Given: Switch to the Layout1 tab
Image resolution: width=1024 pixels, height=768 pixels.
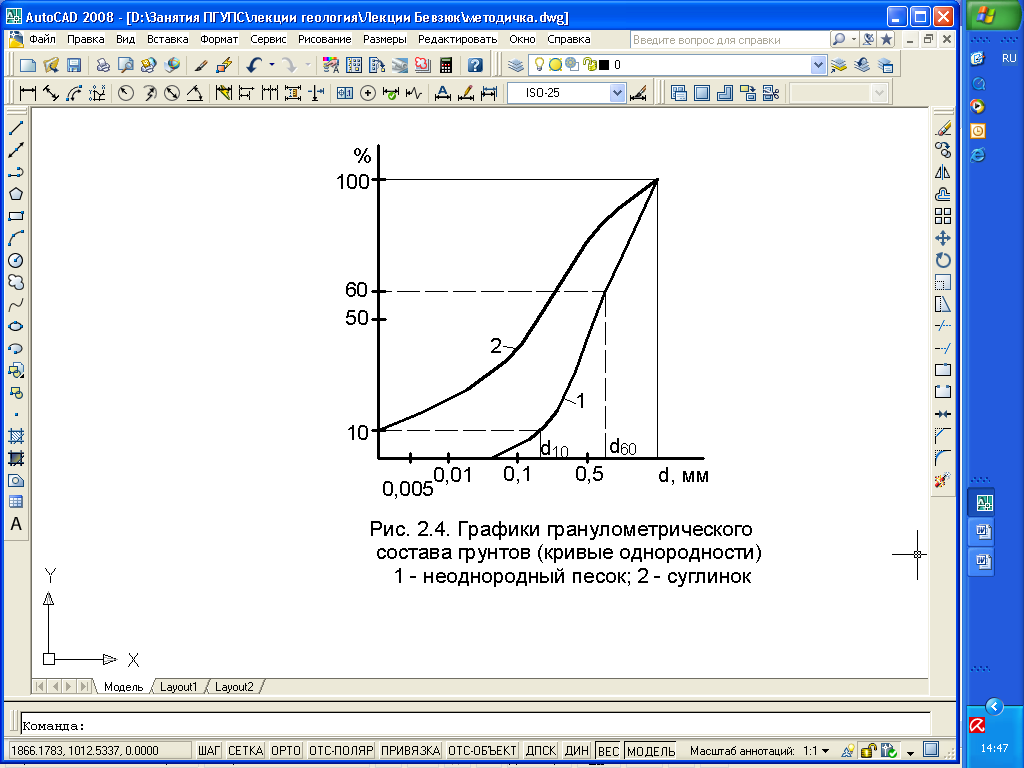Looking at the screenshot, I should (178, 687).
